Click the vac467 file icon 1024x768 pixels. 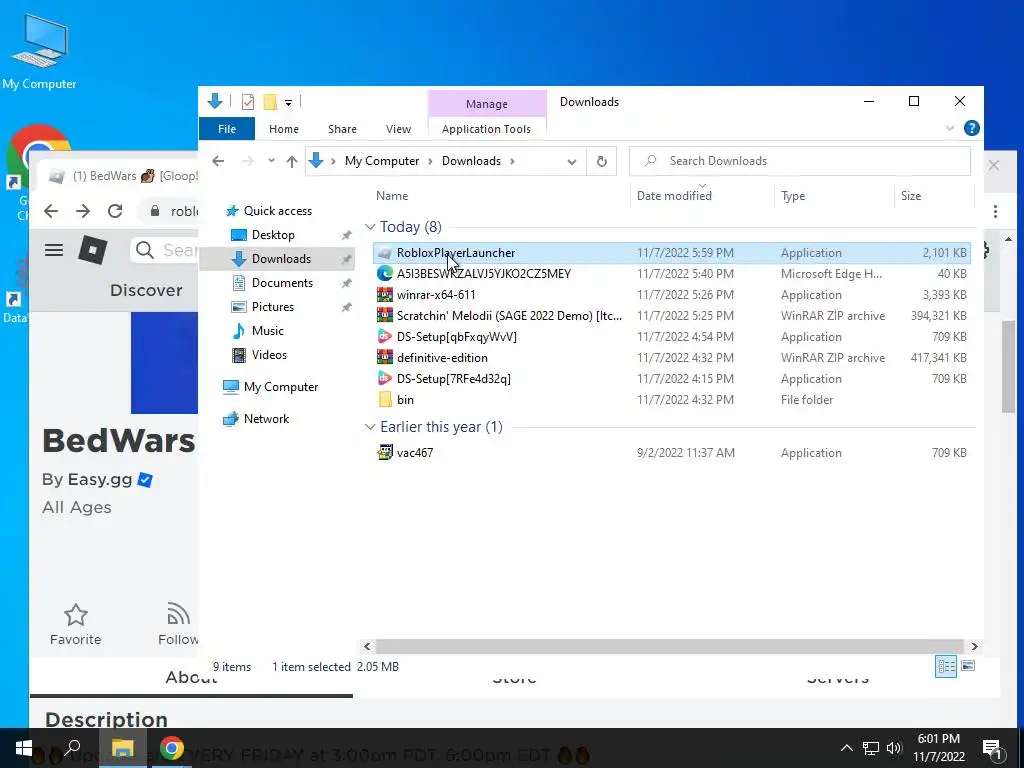click(x=385, y=453)
